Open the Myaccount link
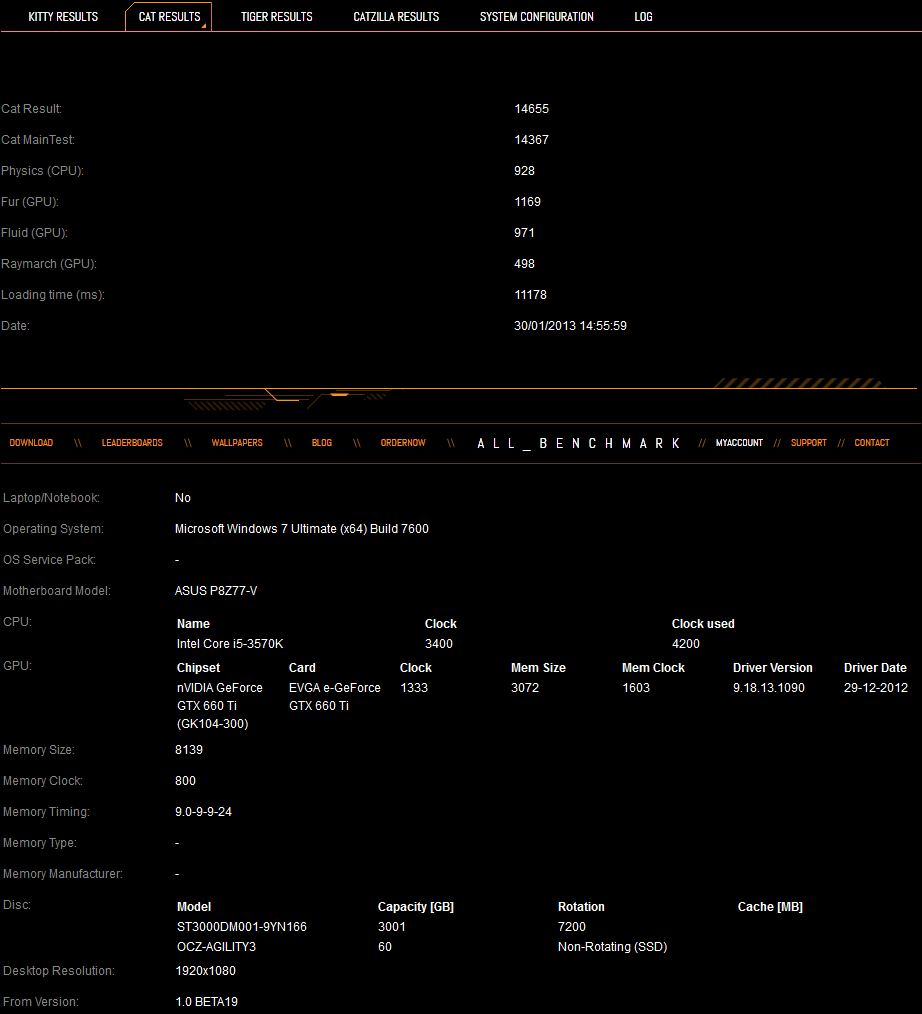Image resolution: width=922 pixels, height=1014 pixels. pos(739,443)
